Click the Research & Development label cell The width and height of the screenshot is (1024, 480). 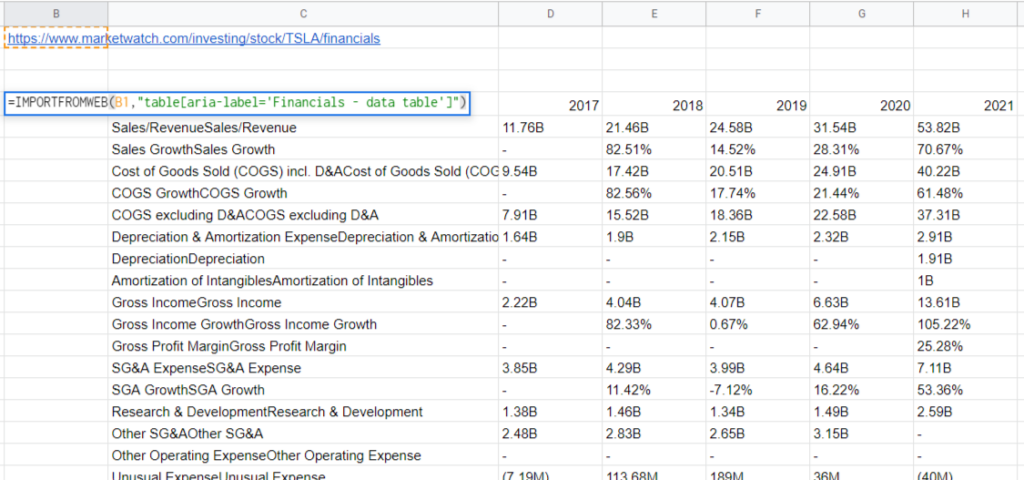(303, 412)
